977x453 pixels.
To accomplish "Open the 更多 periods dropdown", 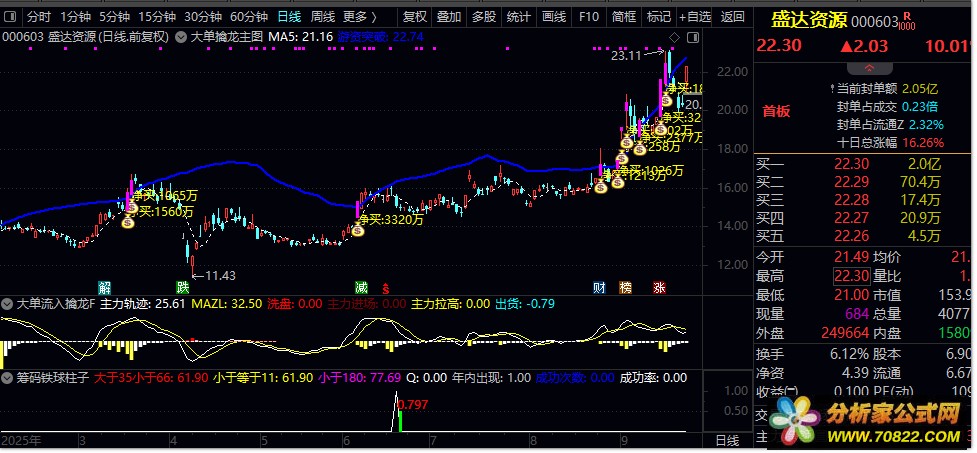I will pos(360,17).
